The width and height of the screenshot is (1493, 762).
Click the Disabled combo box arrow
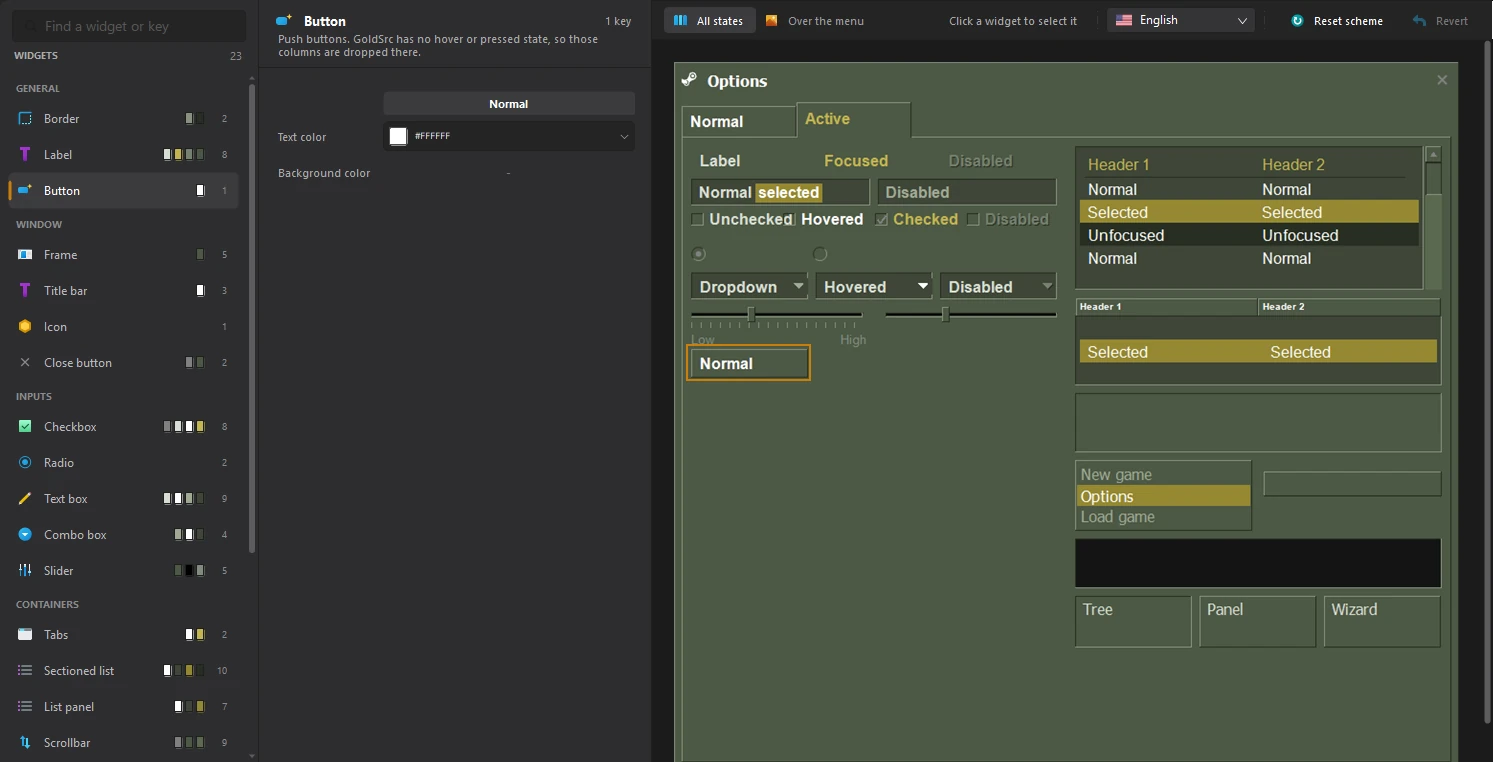(x=1047, y=286)
